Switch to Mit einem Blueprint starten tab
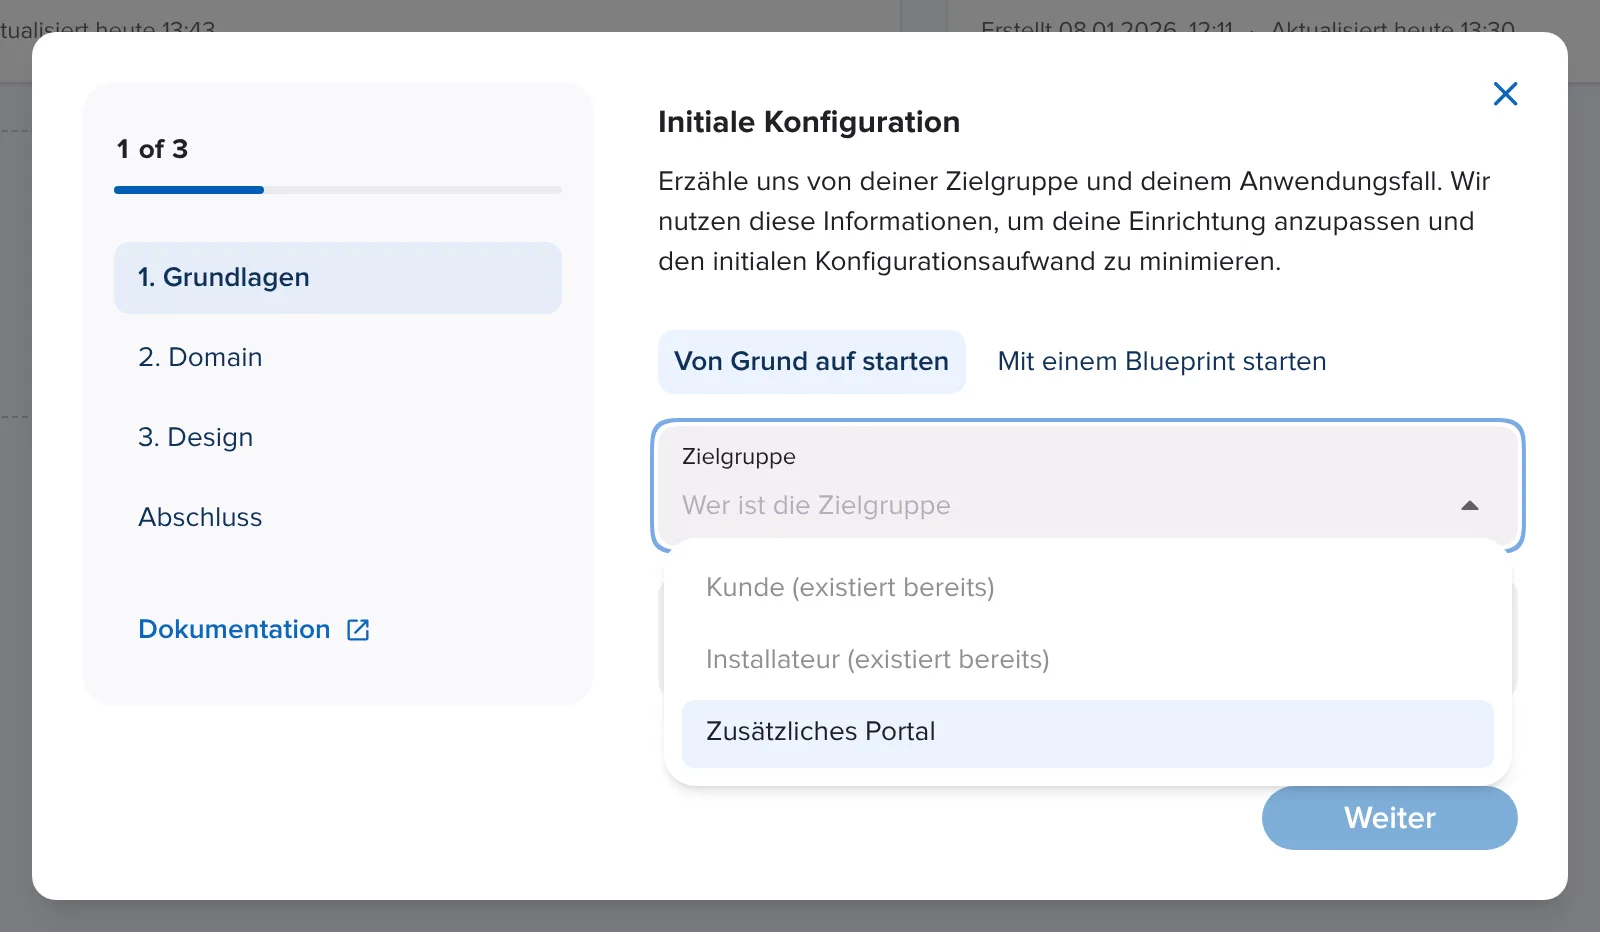Viewport: 1600px width, 932px height. coord(1162,362)
